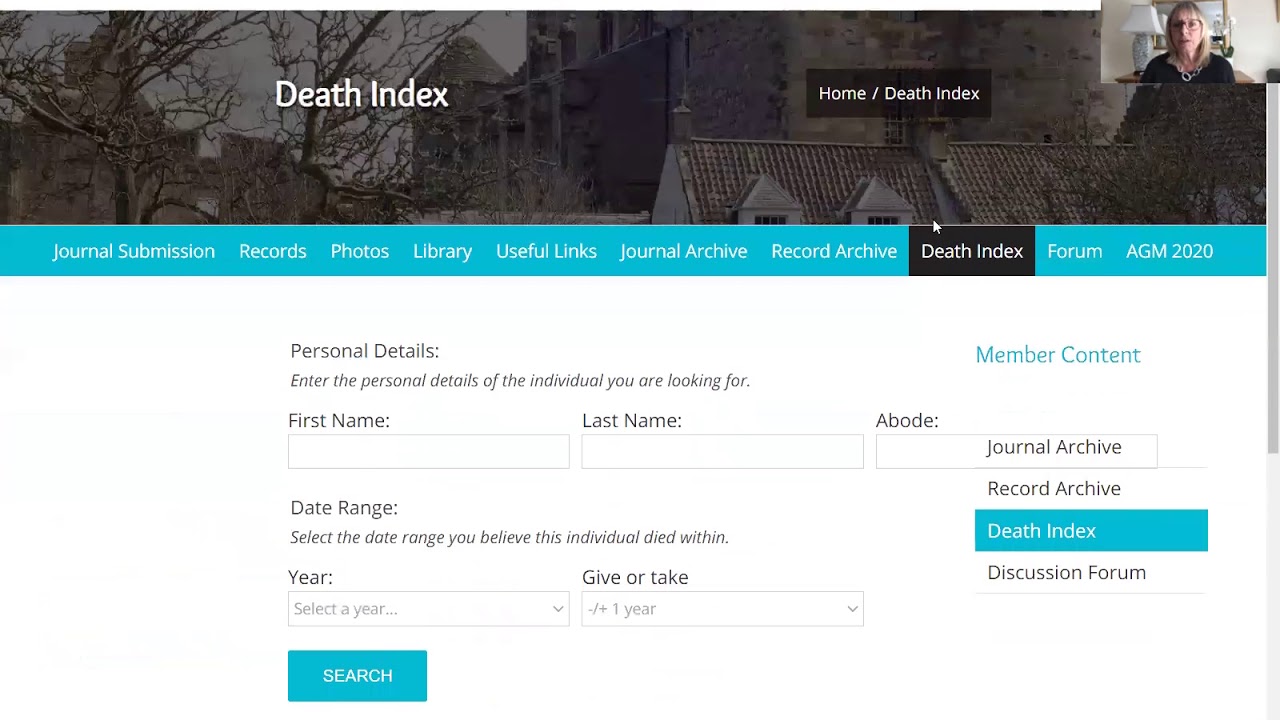Open Journal Archive in the Member Content sidebar
The image size is (1280, 720).
(1054, 447)
